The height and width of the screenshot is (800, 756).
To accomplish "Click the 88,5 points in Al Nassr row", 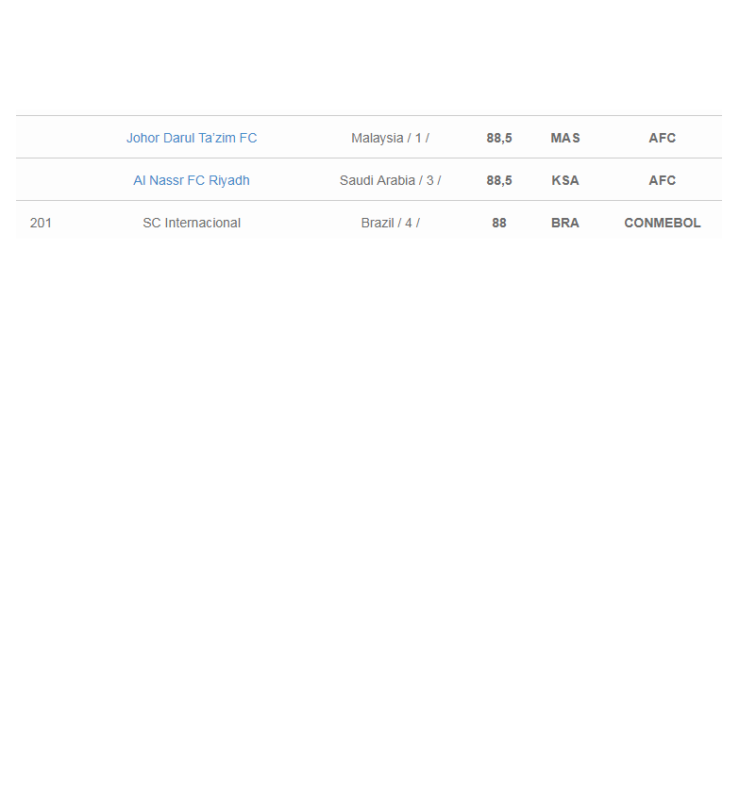I will pyautogui.click(x=499, y=181).
